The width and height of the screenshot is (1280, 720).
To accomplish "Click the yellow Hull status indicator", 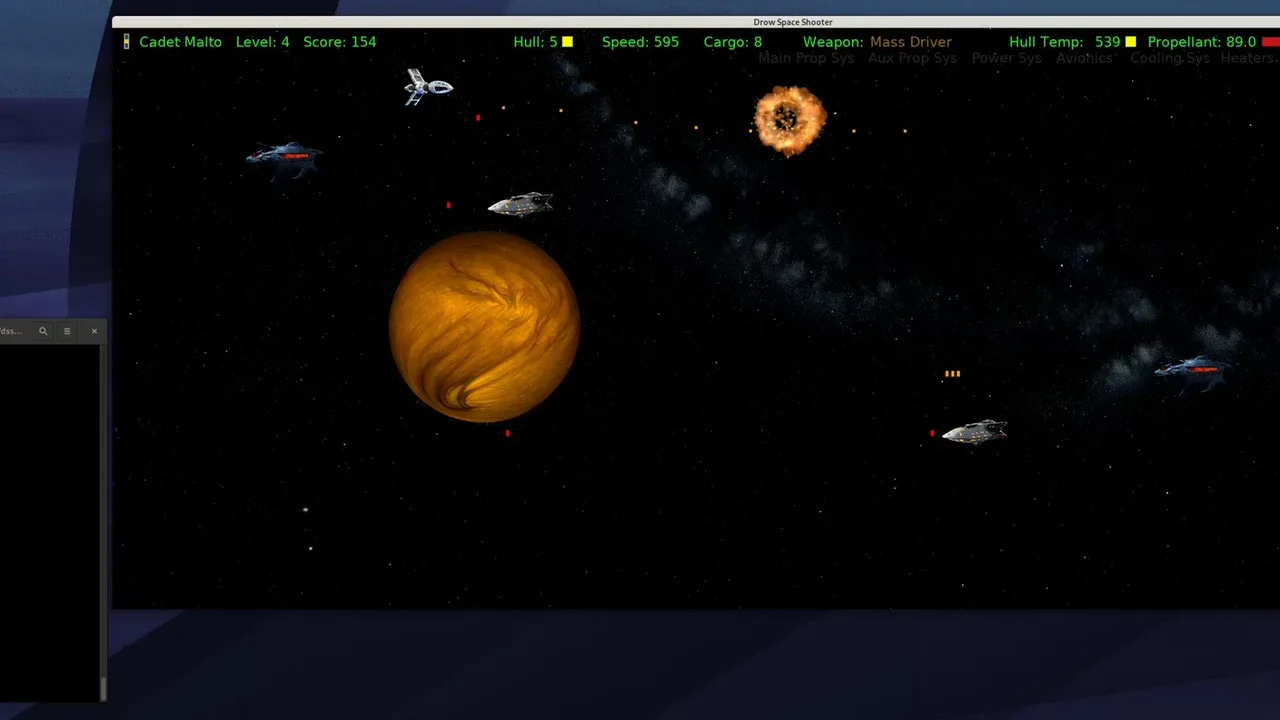I will pyautogui.click(x=567, y=42).
